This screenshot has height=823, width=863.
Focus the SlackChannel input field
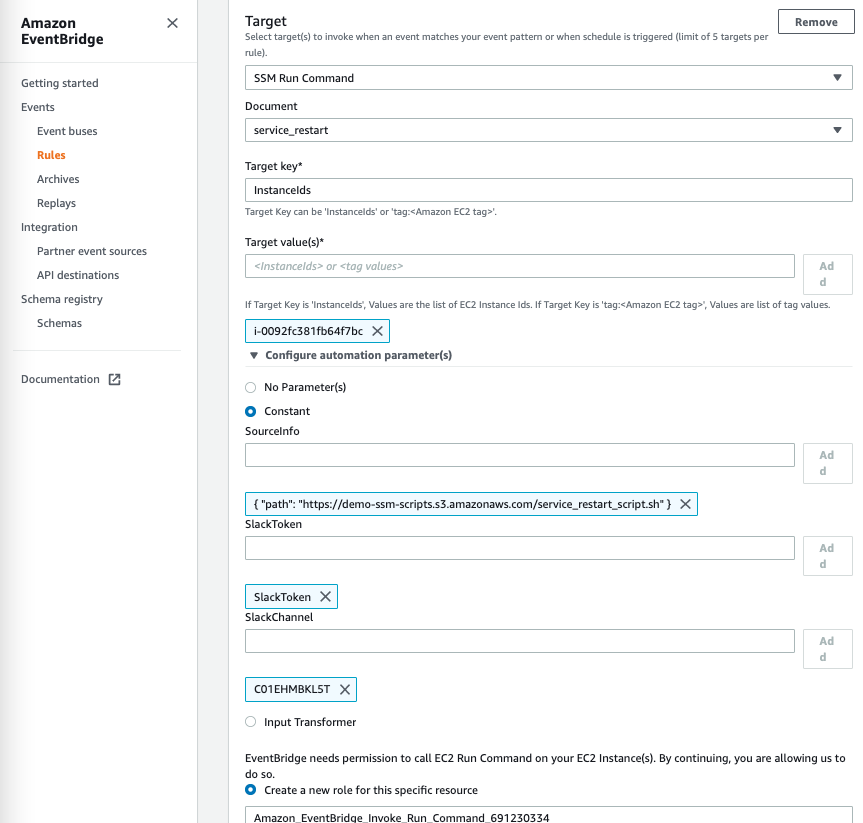(x=520, y=641)
